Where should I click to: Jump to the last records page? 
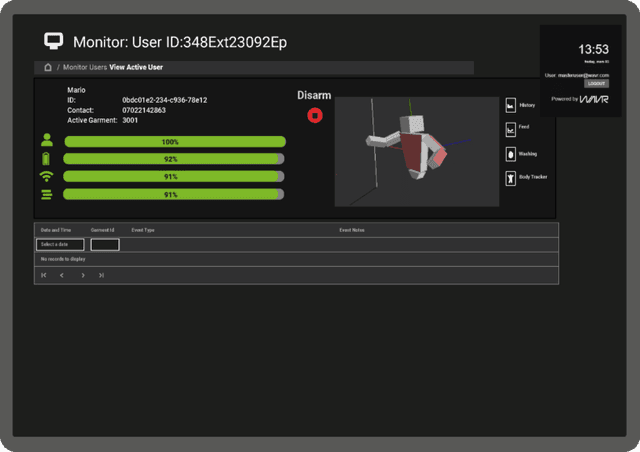point(101,275)
